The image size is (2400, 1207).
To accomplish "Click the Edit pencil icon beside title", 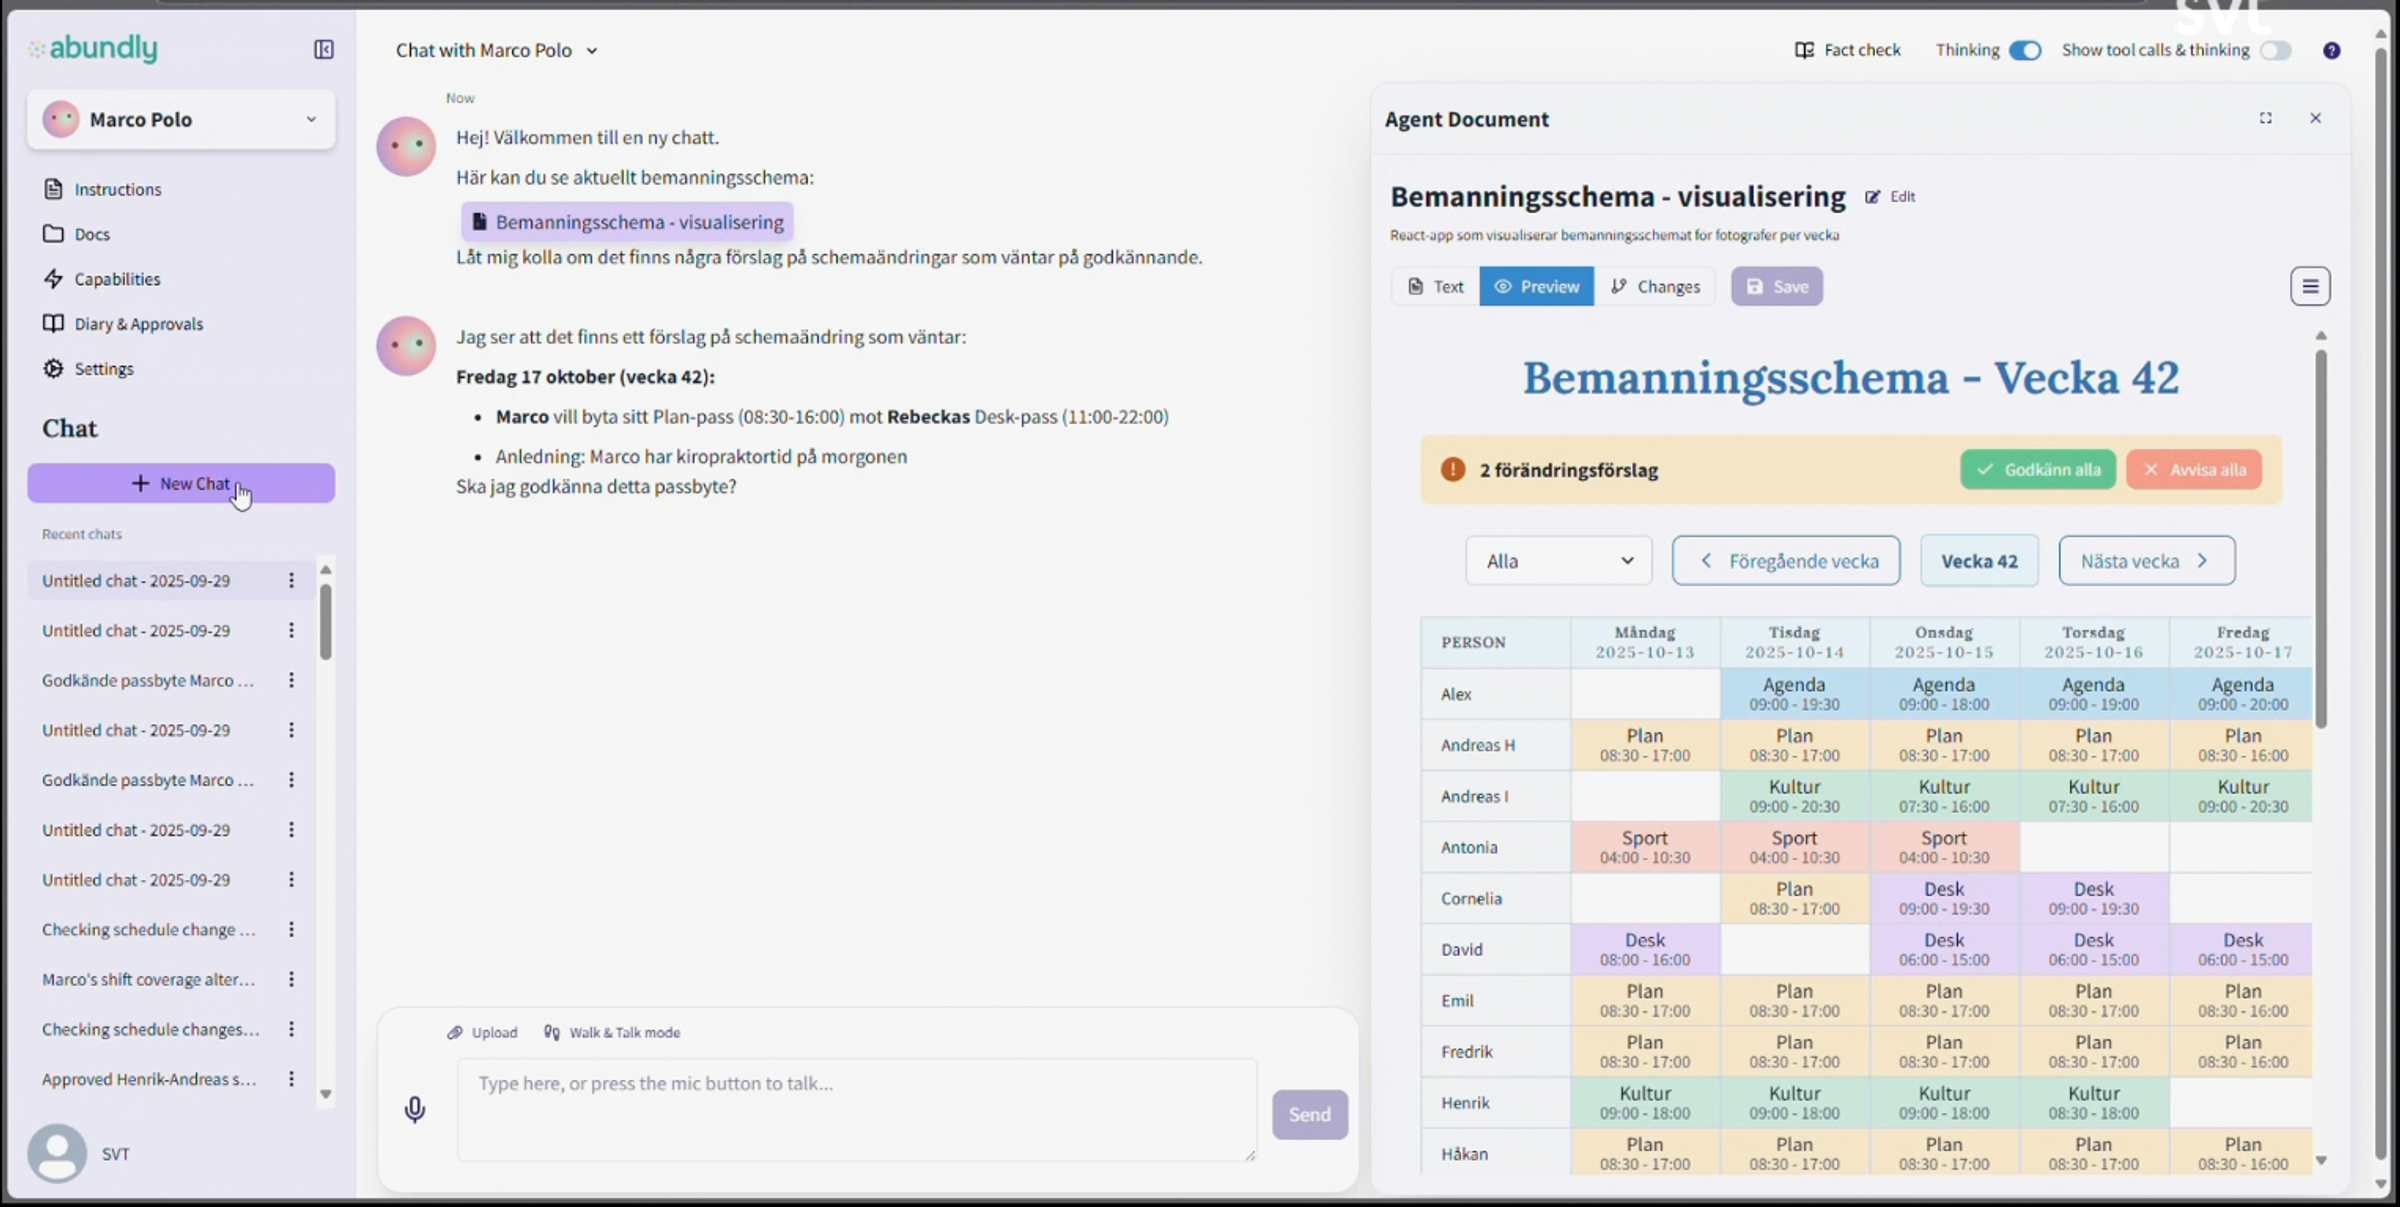I will (1872, 197).
